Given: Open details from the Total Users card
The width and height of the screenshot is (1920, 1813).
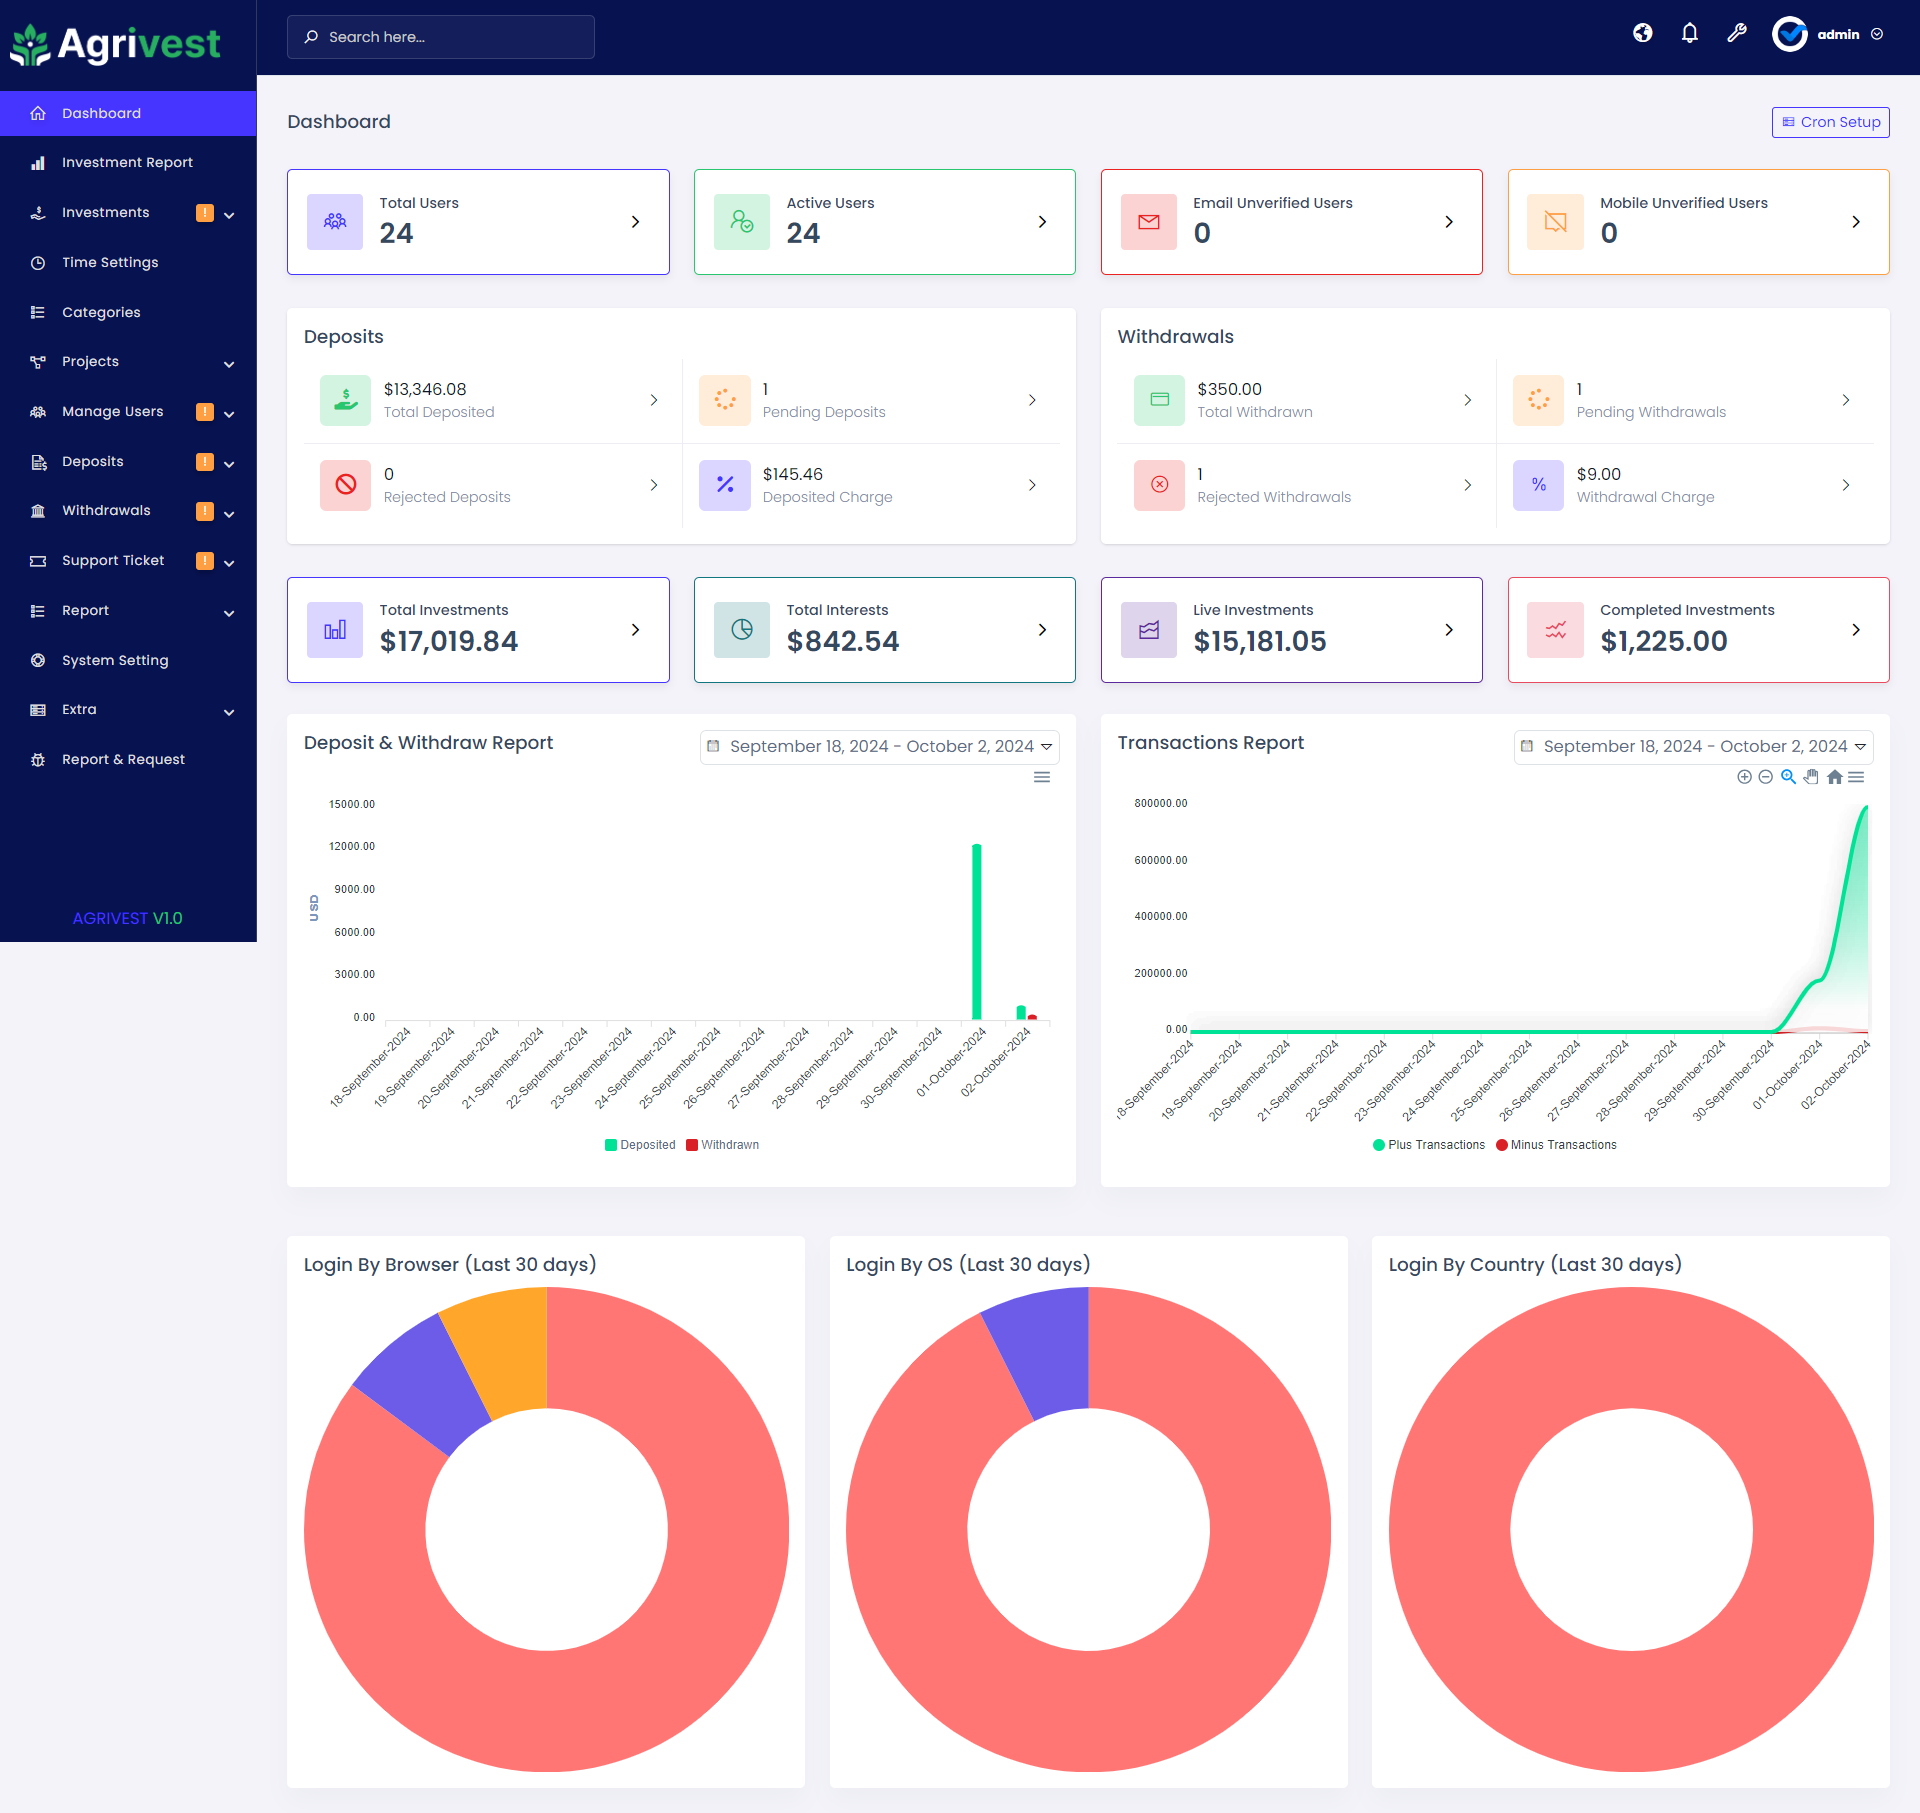Looking at the screenshot, I should point(635,221).
